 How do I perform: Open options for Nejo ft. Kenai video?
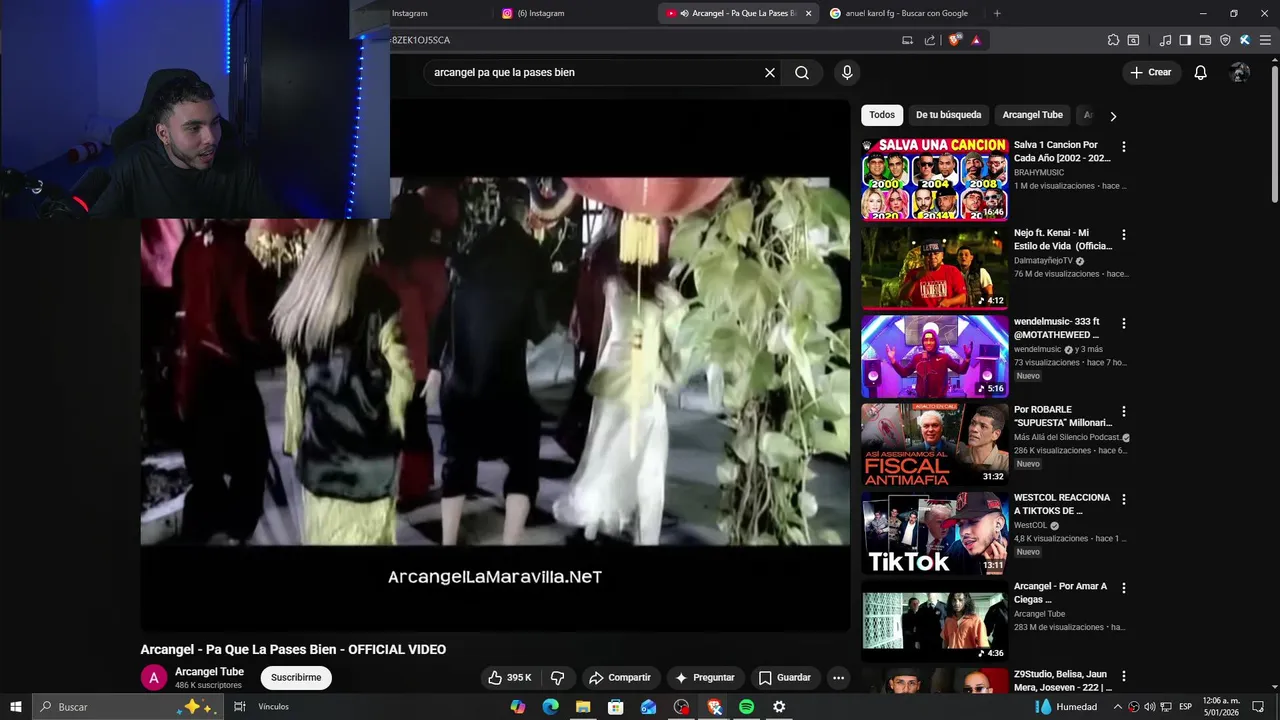tap(1123, 234)
